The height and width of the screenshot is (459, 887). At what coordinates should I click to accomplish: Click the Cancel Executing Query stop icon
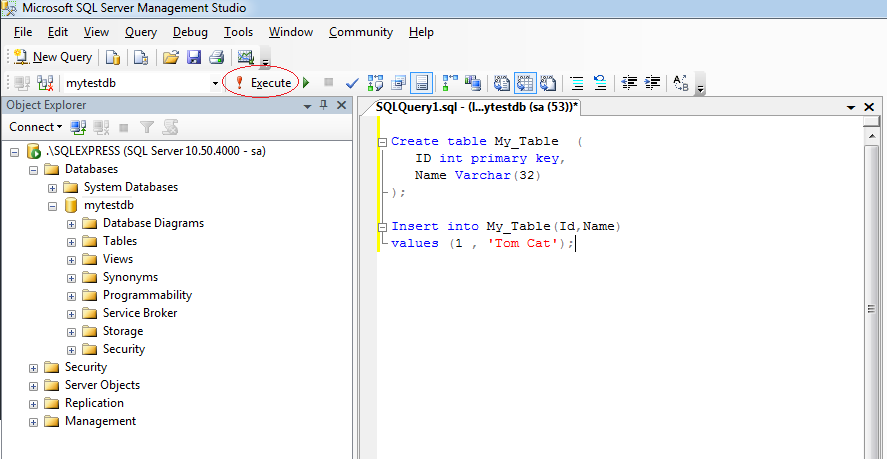328,83
